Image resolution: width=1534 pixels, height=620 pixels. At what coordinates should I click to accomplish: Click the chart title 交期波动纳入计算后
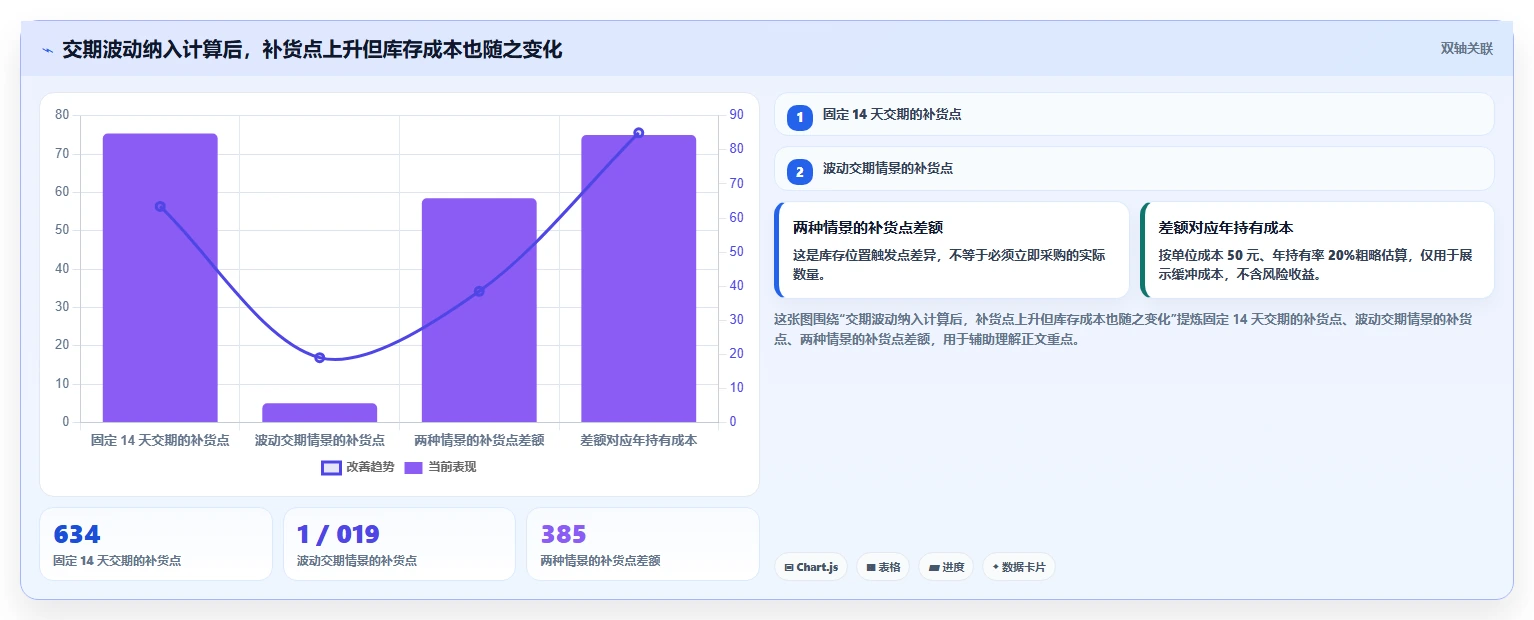point(312,49)
